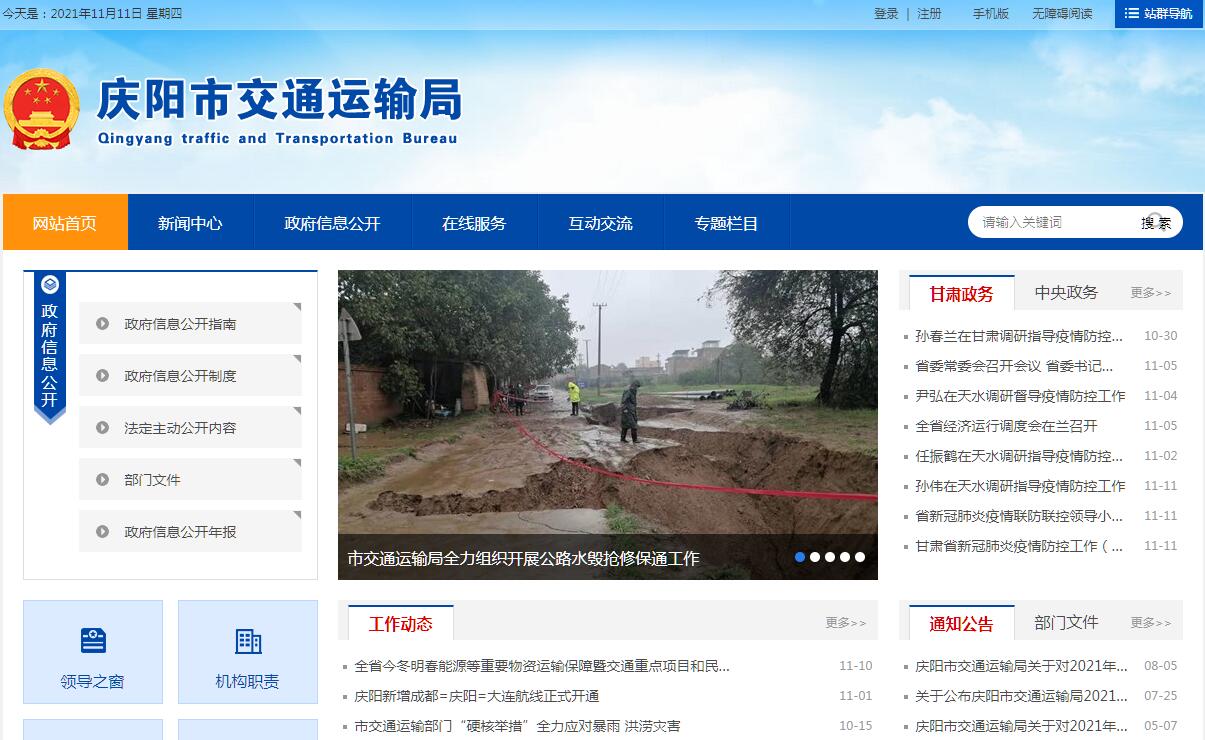Image resolution: width=1205 pixels, height=740 pixels.
Task: Select the third carousel indicator dot
Action: (x=830, y=557)
